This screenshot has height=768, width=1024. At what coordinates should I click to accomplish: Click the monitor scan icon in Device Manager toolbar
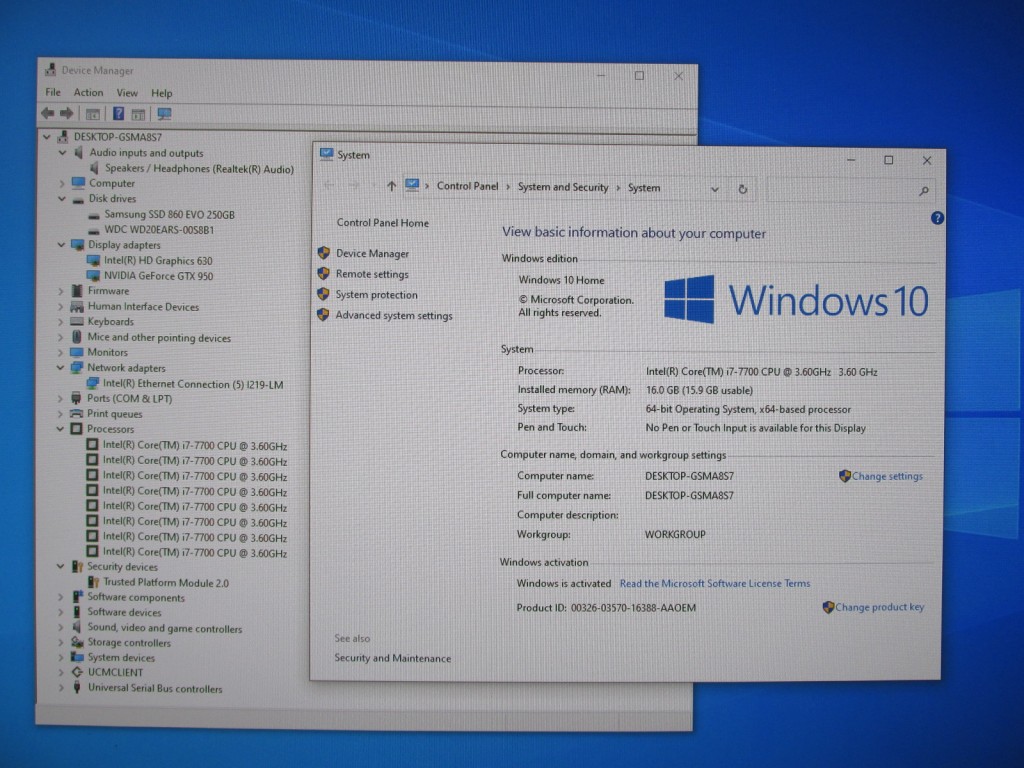click(164, 114)
